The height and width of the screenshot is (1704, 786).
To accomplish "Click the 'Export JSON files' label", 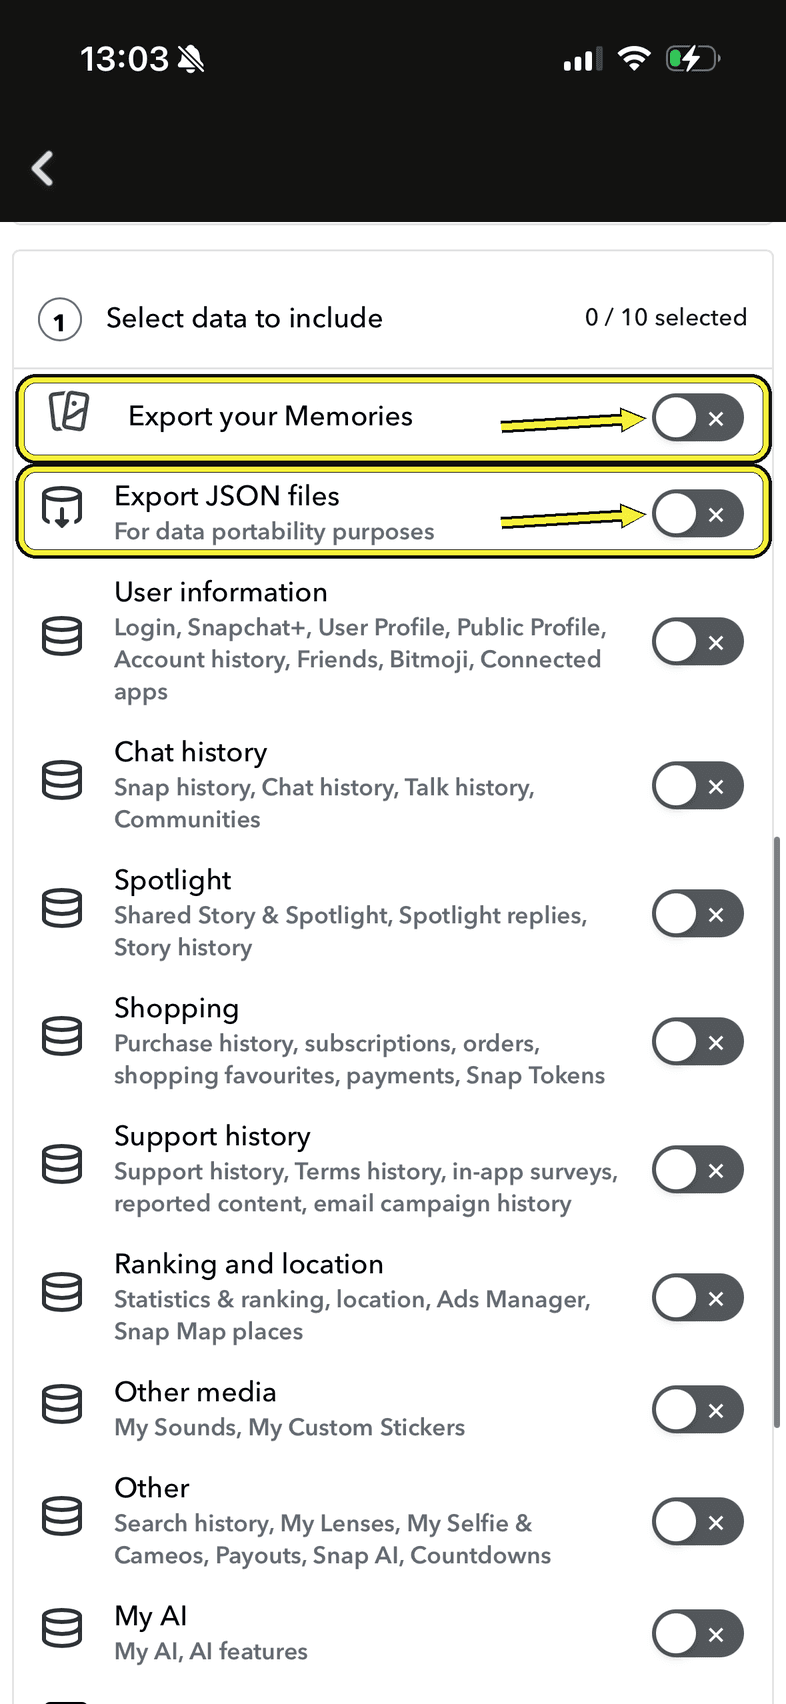I will (x=227, y=496).
